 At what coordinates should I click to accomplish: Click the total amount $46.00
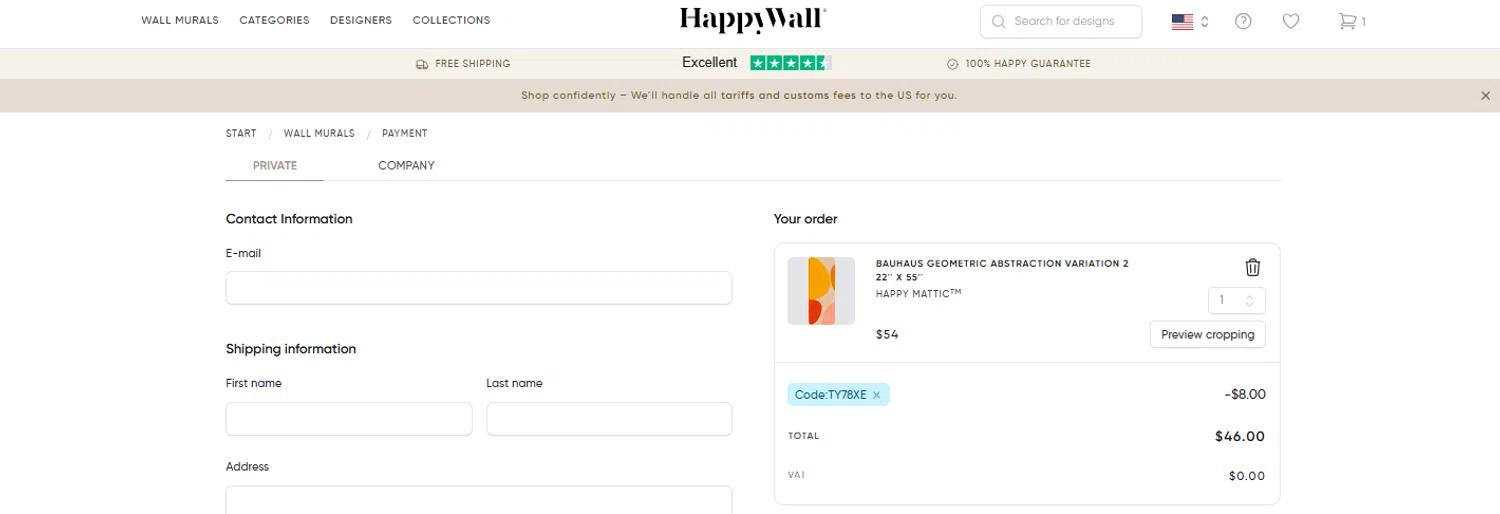pyautogui.click(x=1240, y=436)
